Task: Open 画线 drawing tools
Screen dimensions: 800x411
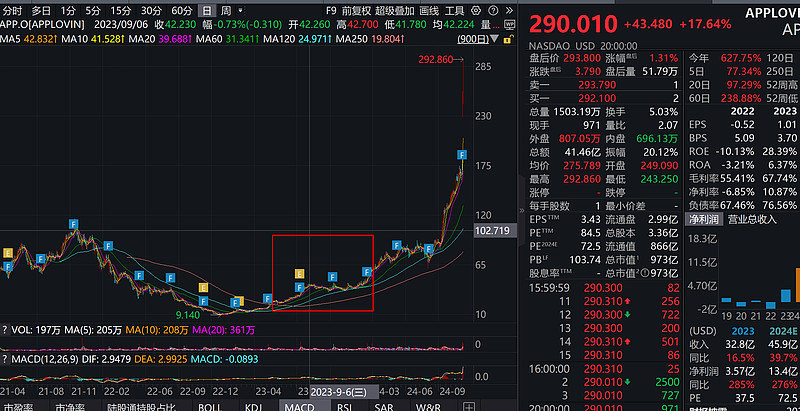Action: point(429,10)
